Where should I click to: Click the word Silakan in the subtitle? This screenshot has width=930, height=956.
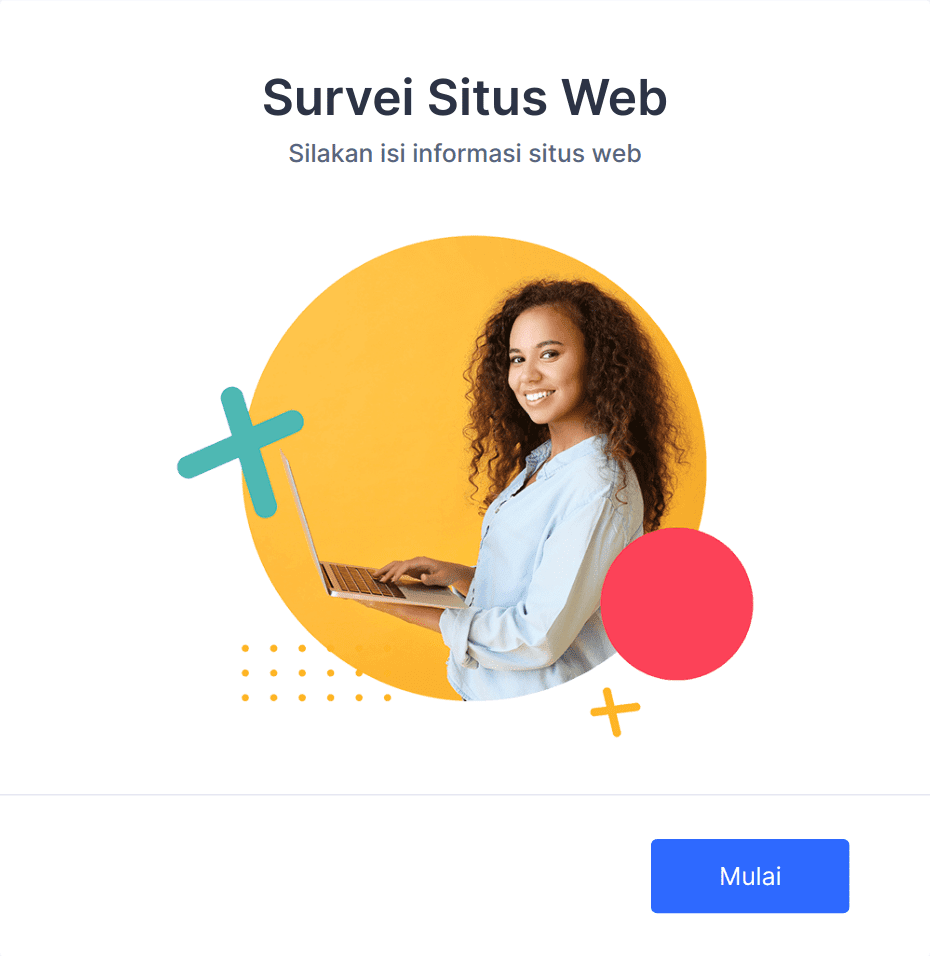331,153
